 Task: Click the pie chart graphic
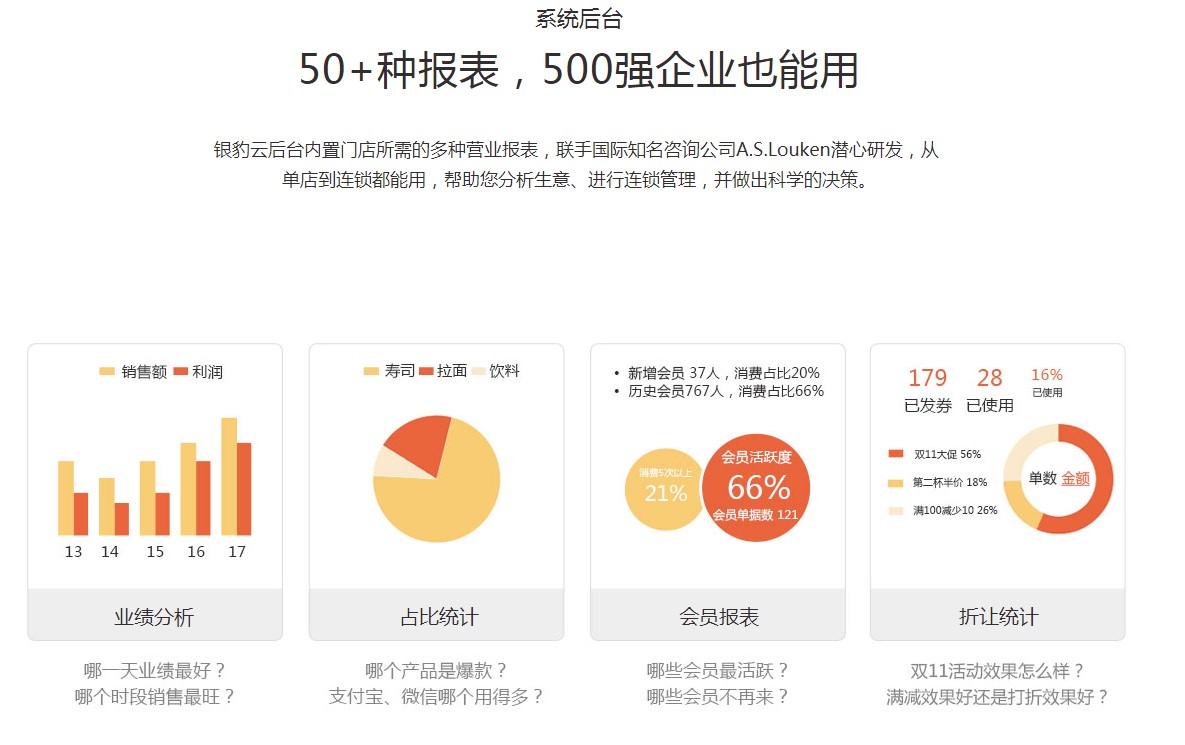[x=436, y=480]
